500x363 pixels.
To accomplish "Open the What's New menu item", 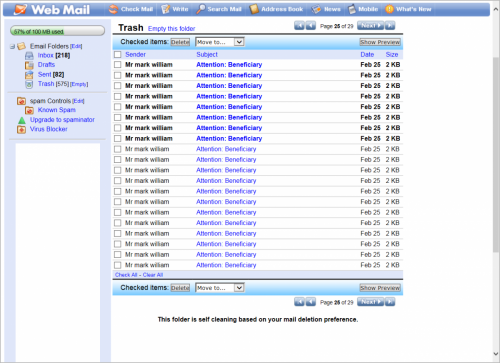I will pyautogui.click(x=408, y=9).
